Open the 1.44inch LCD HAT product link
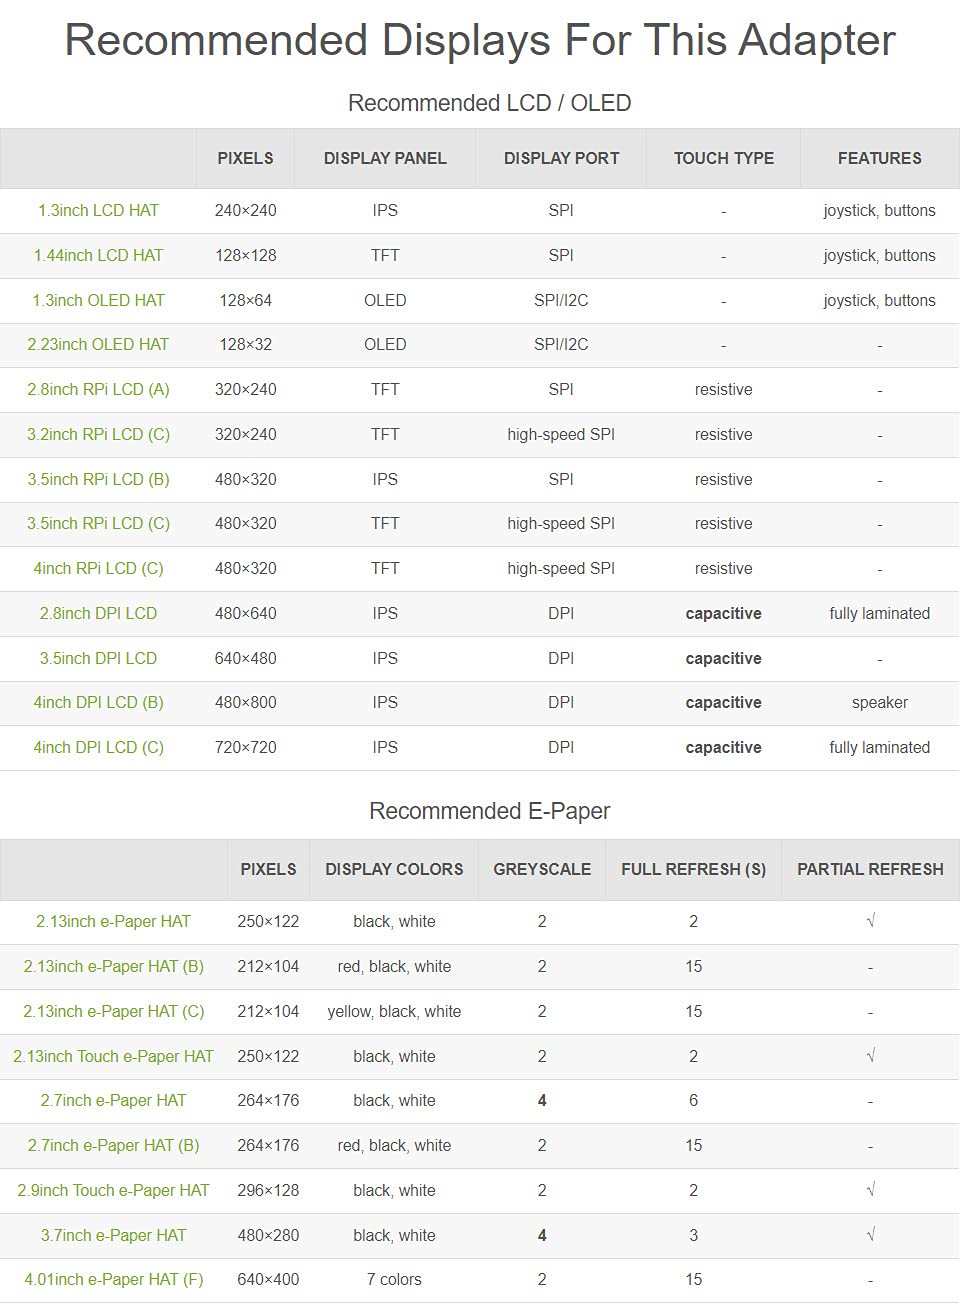 click(98, 256)
